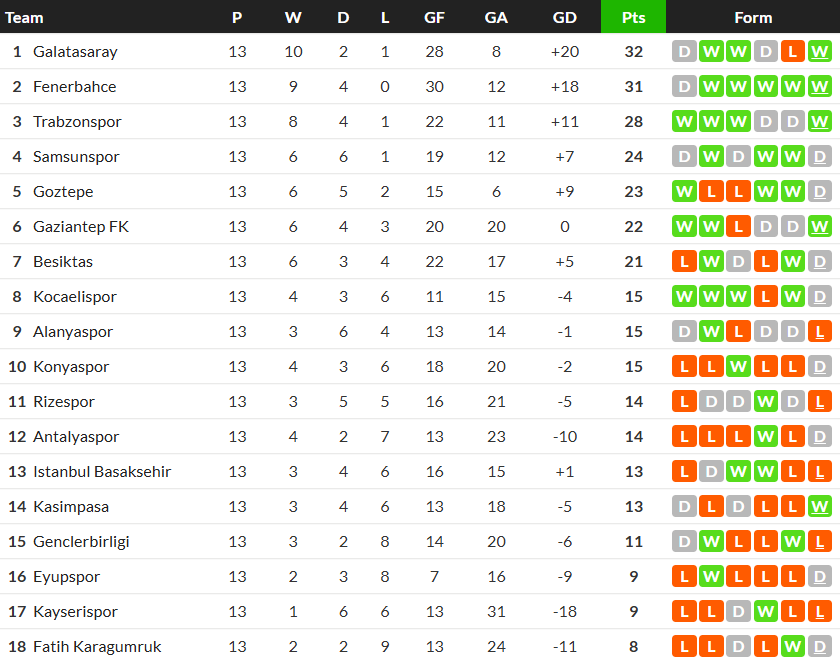Click the Besiktas team name
The height and width of the screenshot is (660, 840).
(x=63, y=262)
